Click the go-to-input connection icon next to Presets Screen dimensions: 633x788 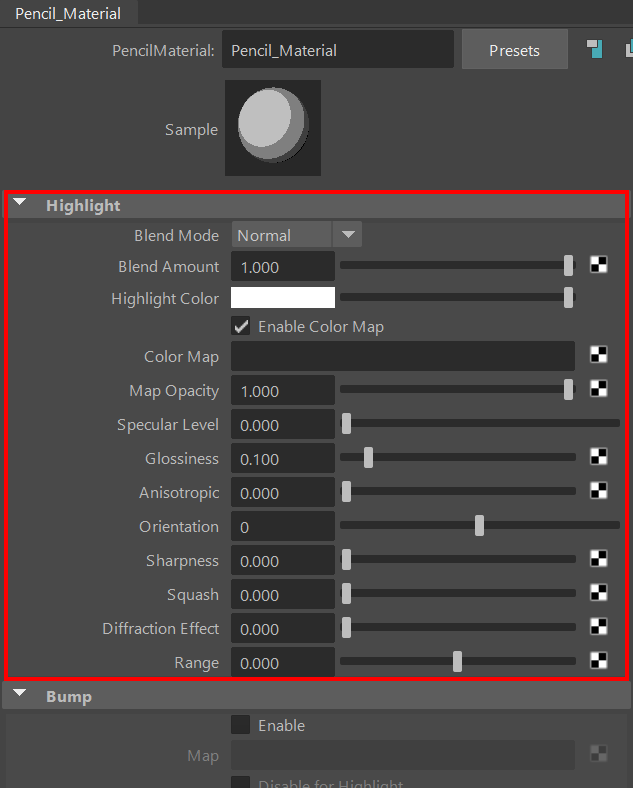[595, 50]
